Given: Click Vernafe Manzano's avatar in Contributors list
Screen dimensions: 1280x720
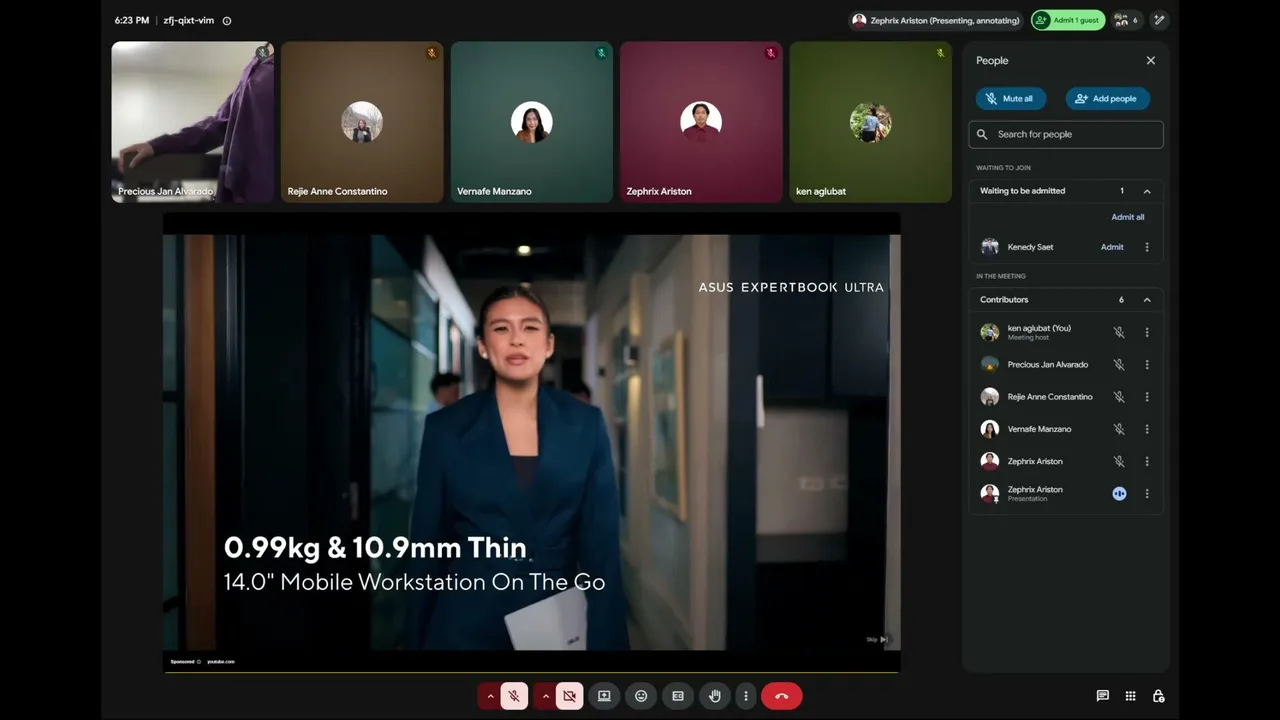Looking at the screenshot, I should (990, 429).
